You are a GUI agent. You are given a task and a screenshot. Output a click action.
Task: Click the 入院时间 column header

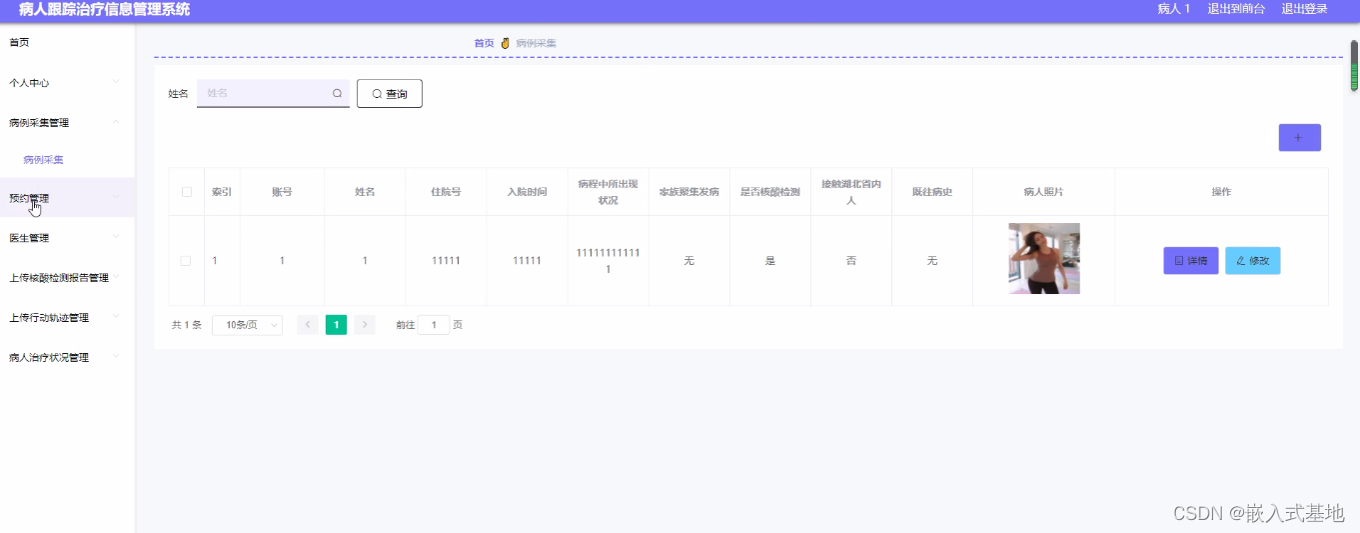tap(527, 192)
